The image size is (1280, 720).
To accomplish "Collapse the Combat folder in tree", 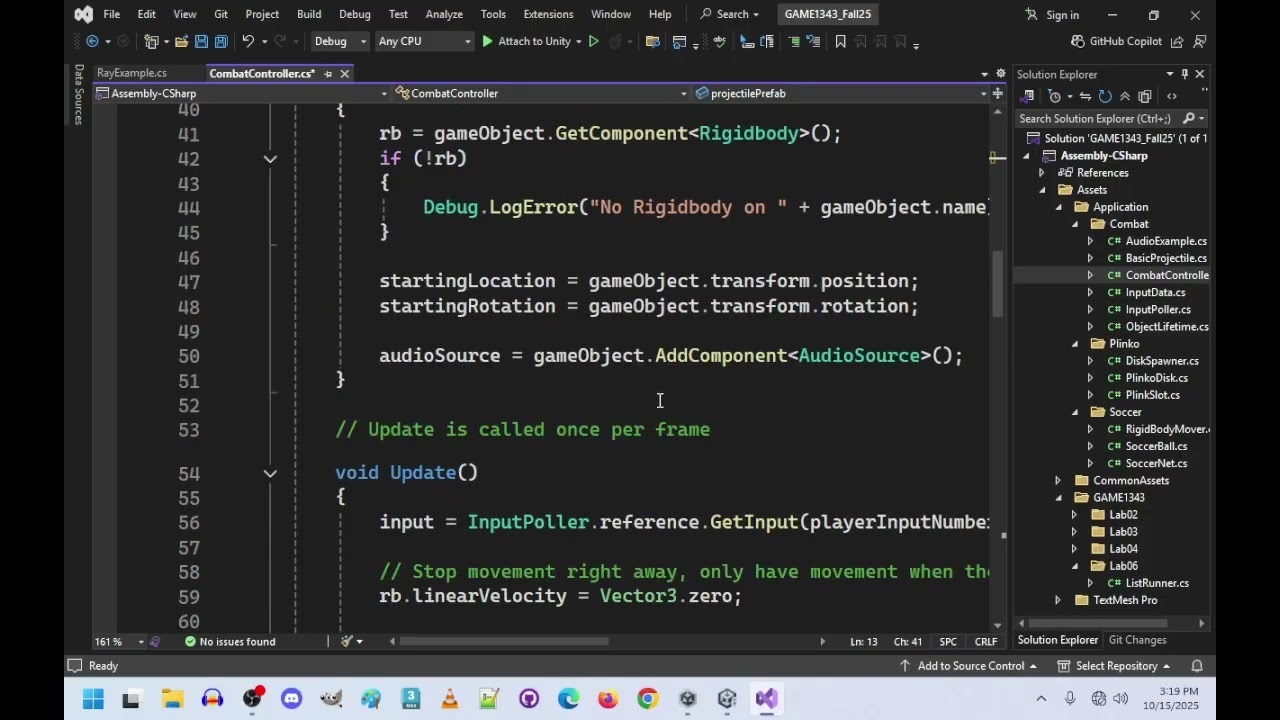I will pos(1075,224).
